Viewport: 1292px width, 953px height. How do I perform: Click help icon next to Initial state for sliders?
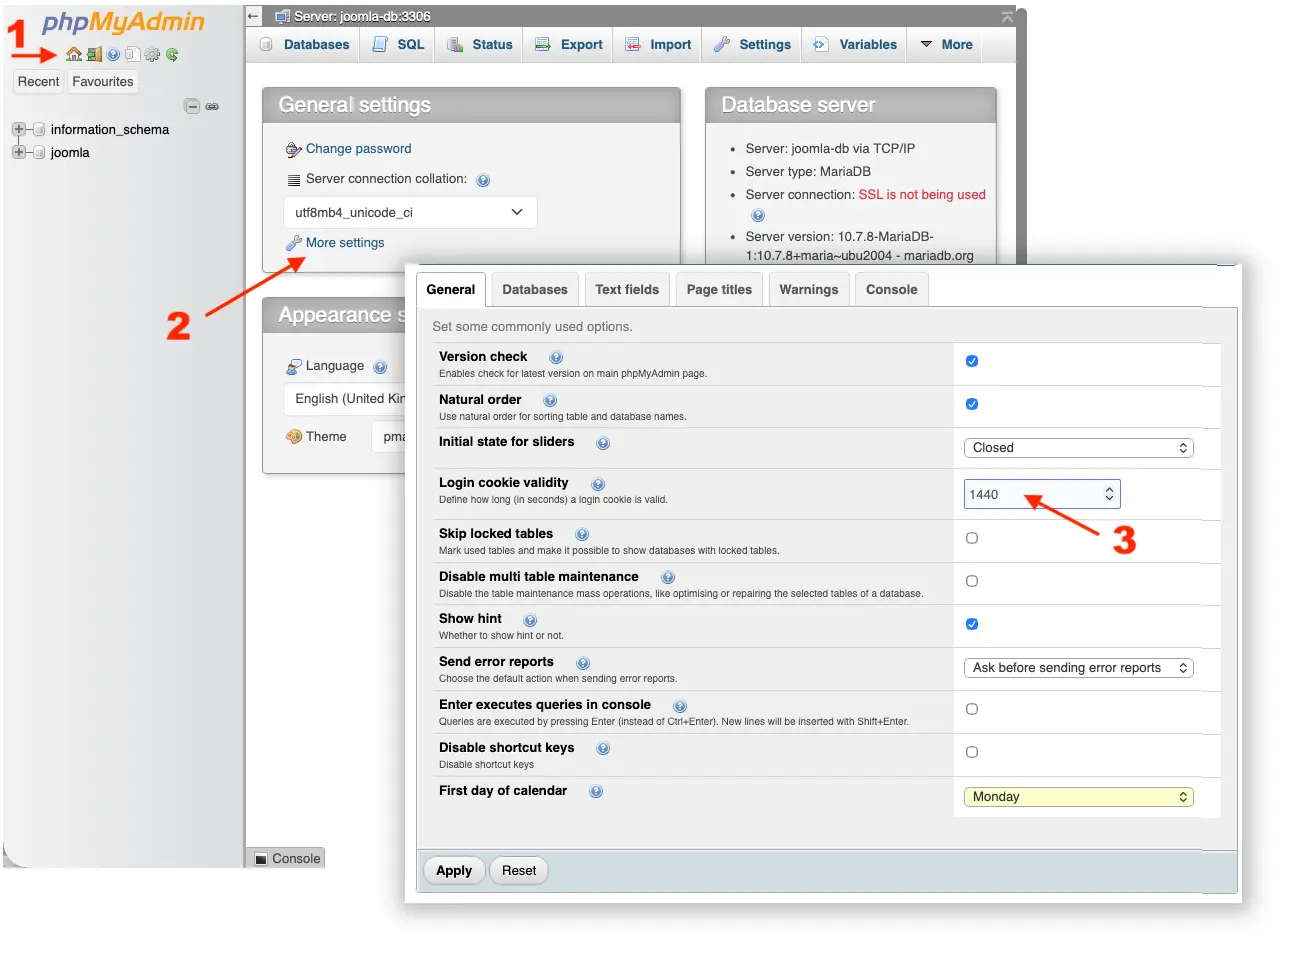click(x=603, y=443)
